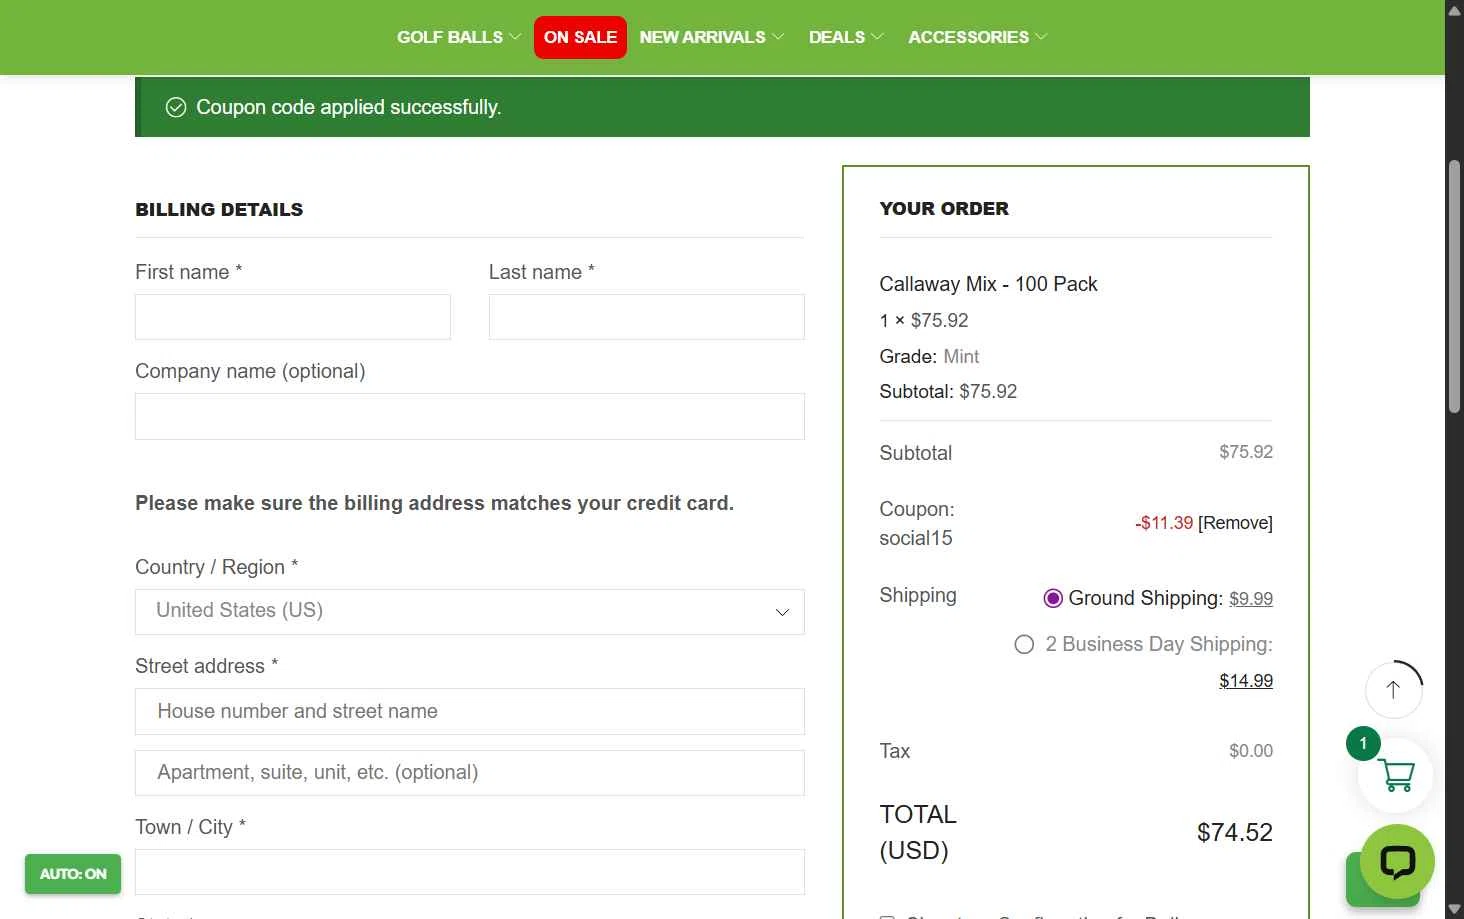Click the House number and street name field
This screenshot has height=919, width=1464.
tap(470, 712)
